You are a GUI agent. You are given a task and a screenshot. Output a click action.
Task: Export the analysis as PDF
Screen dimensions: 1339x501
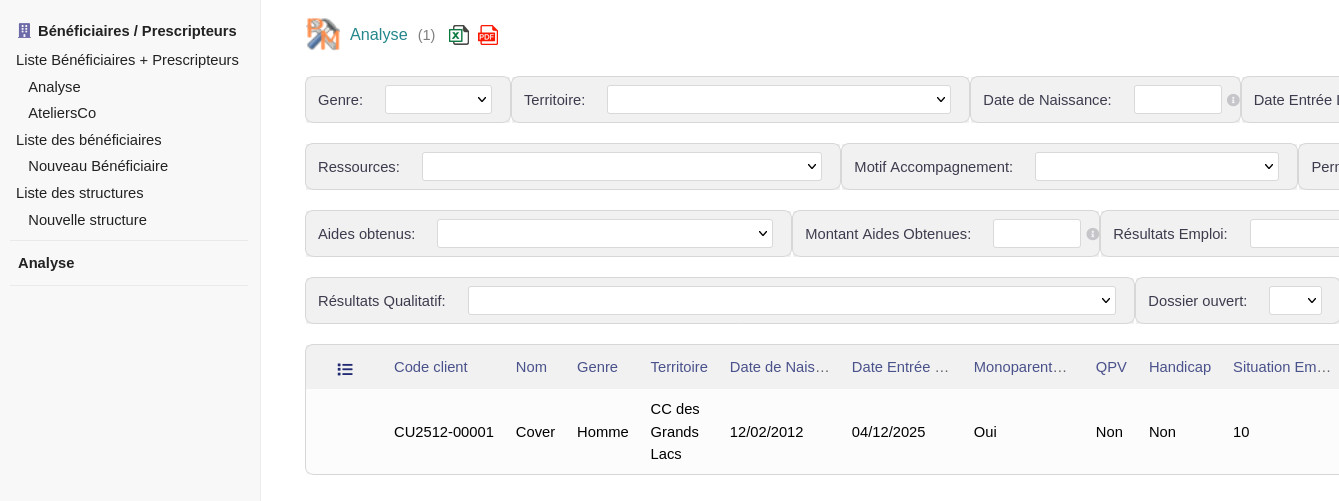coord(488,35)
